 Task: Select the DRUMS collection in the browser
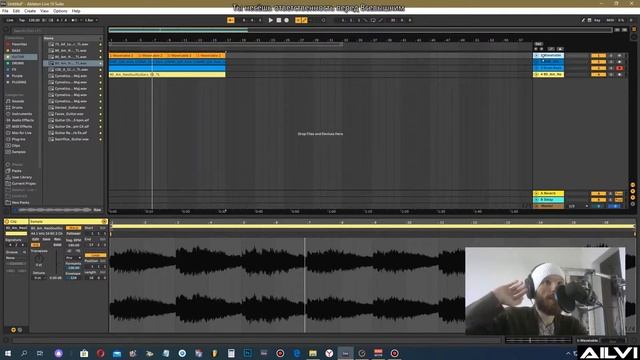(18, 63)
